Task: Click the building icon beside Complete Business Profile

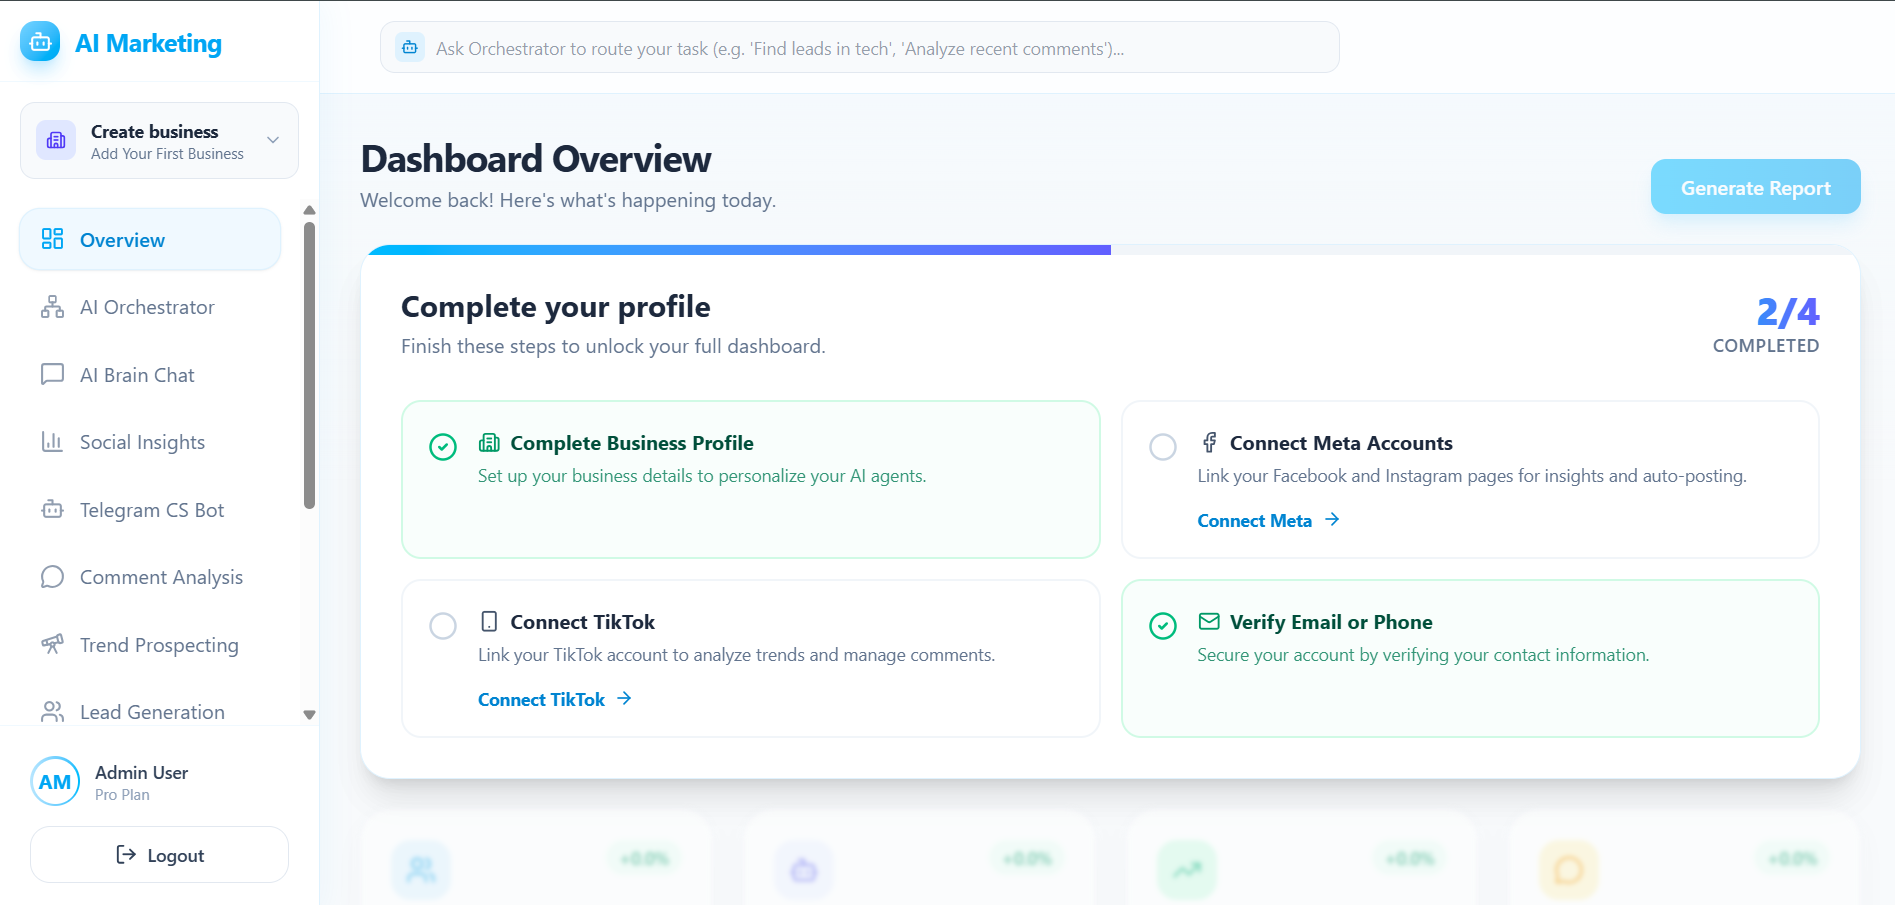Action: click(x=489, y=442)
